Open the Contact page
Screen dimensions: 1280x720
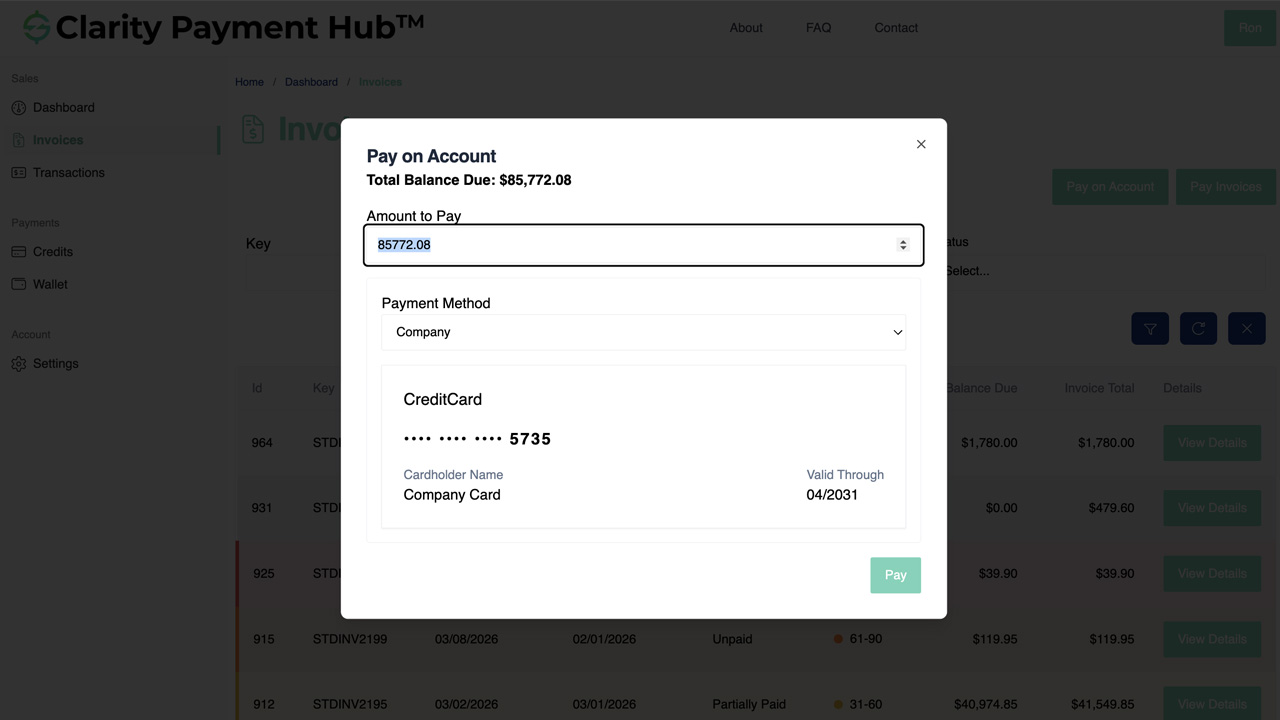click(895, 27)
